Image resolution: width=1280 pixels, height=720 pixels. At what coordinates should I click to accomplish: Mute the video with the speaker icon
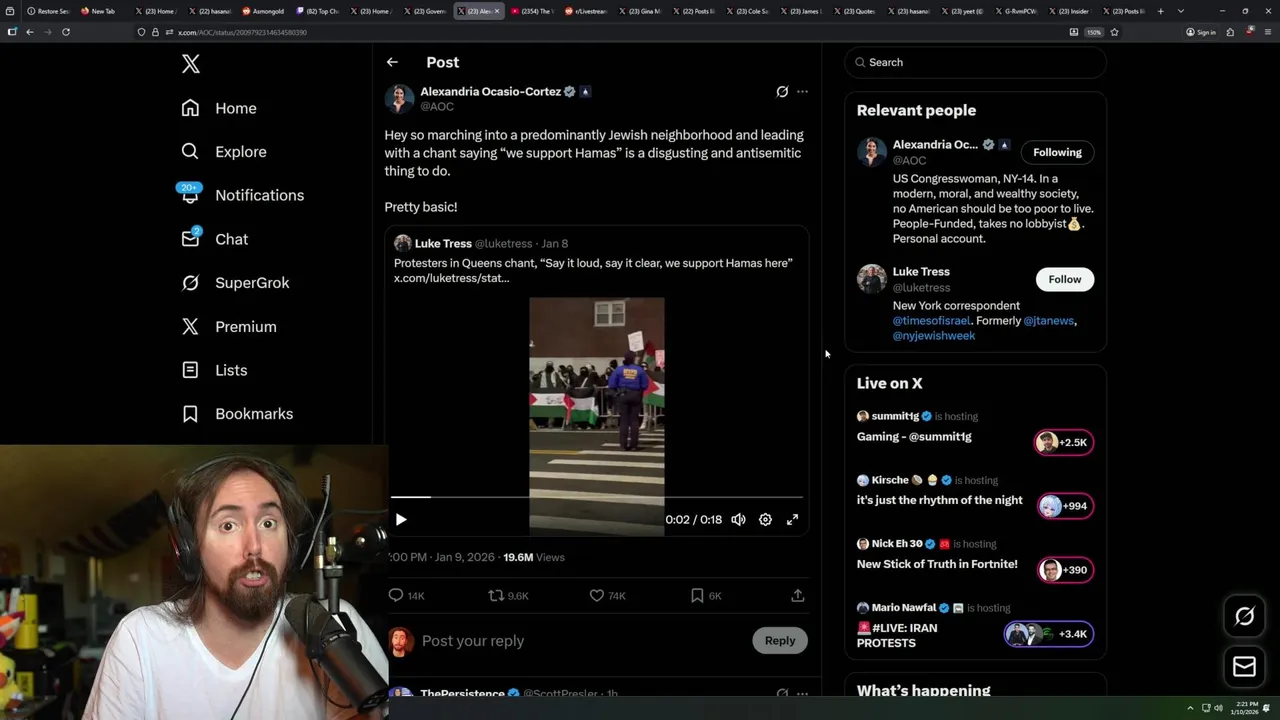click(x=738, y=520)
